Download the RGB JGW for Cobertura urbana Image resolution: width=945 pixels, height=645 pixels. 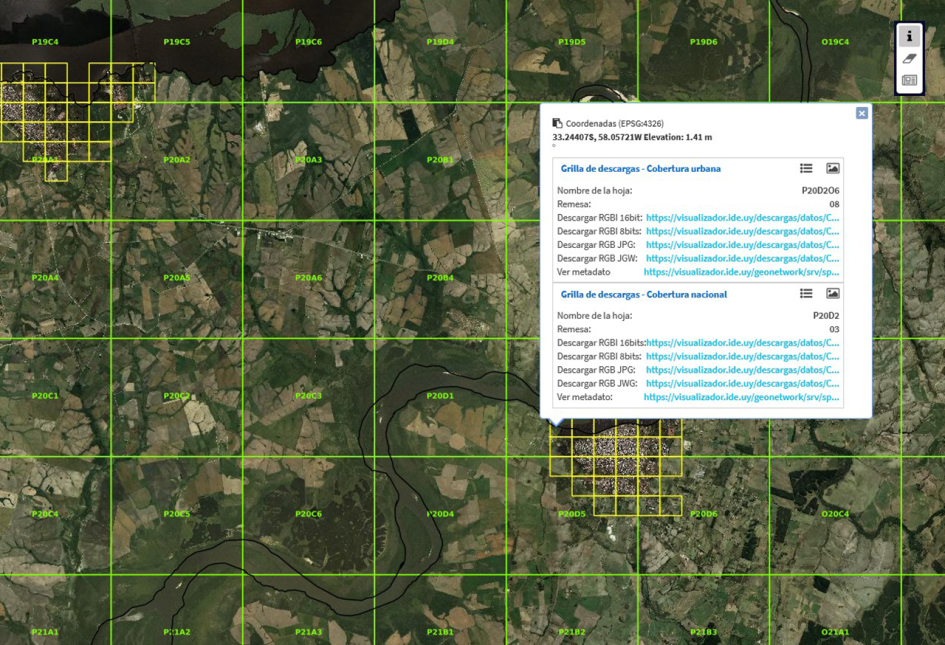pyautogui.click(x=742, y=258)
